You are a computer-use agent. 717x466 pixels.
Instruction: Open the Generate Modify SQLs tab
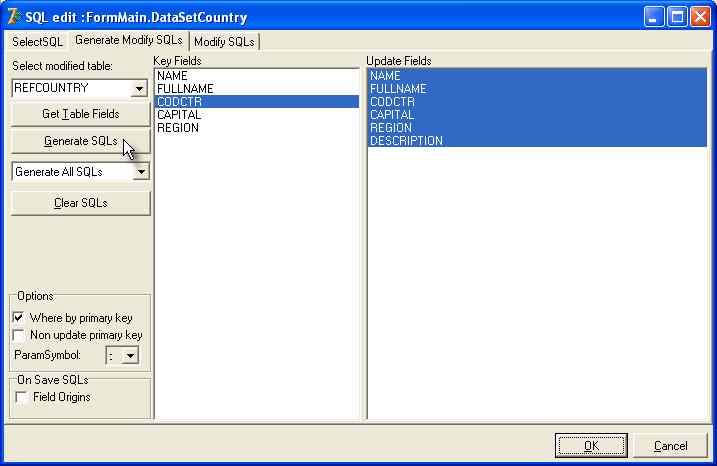[128, 40]
